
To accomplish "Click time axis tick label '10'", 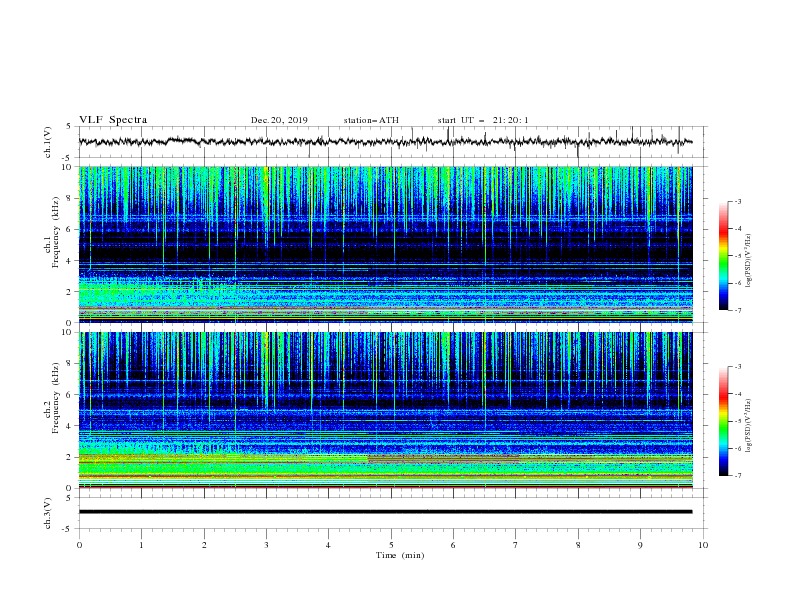I will point(703,545).
